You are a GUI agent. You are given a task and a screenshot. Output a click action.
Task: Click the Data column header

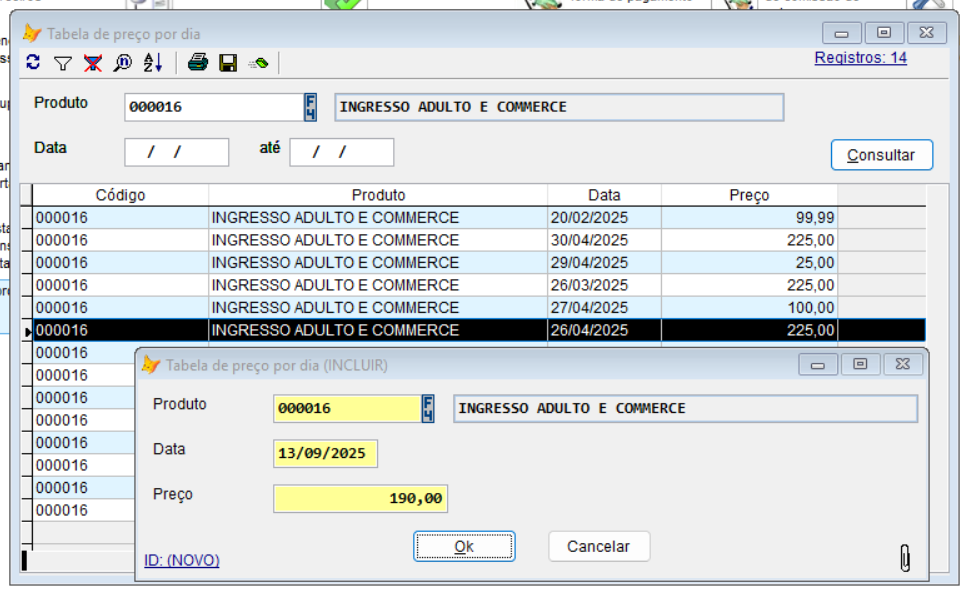coord(604,195)
